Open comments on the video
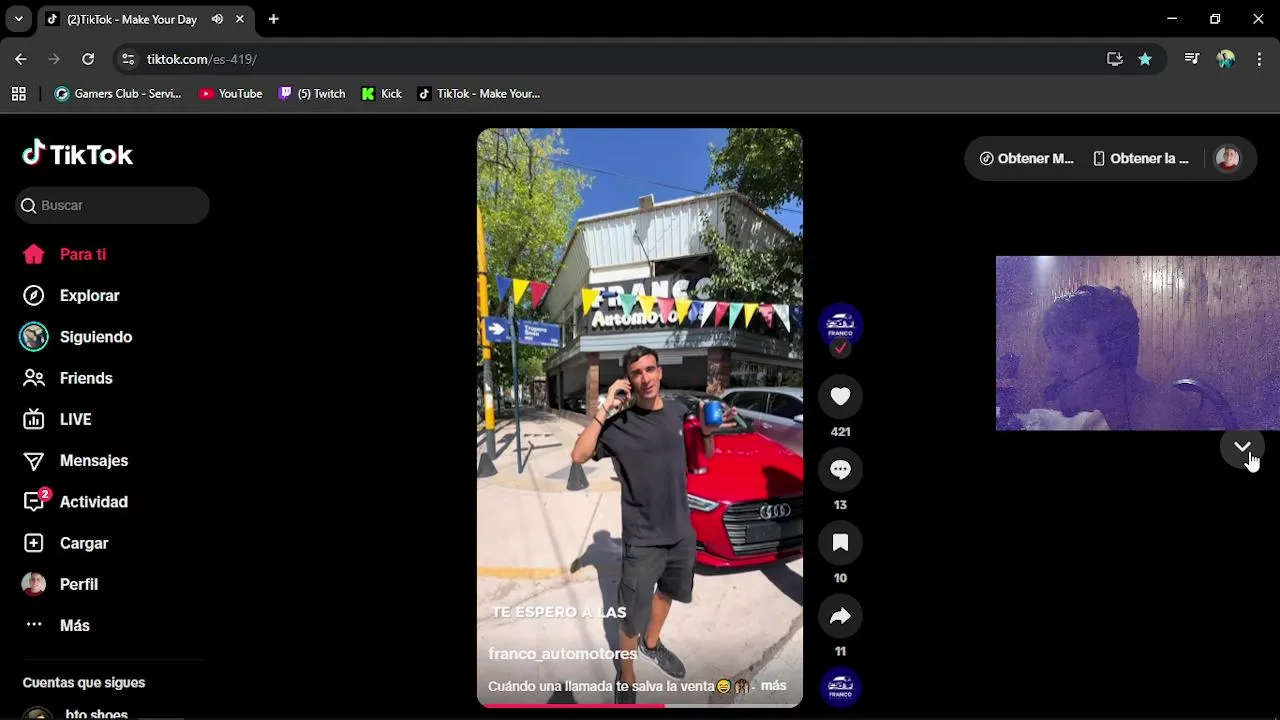Screen dimensions: 1280x720 pyautogui.click(x=840, y=469)
